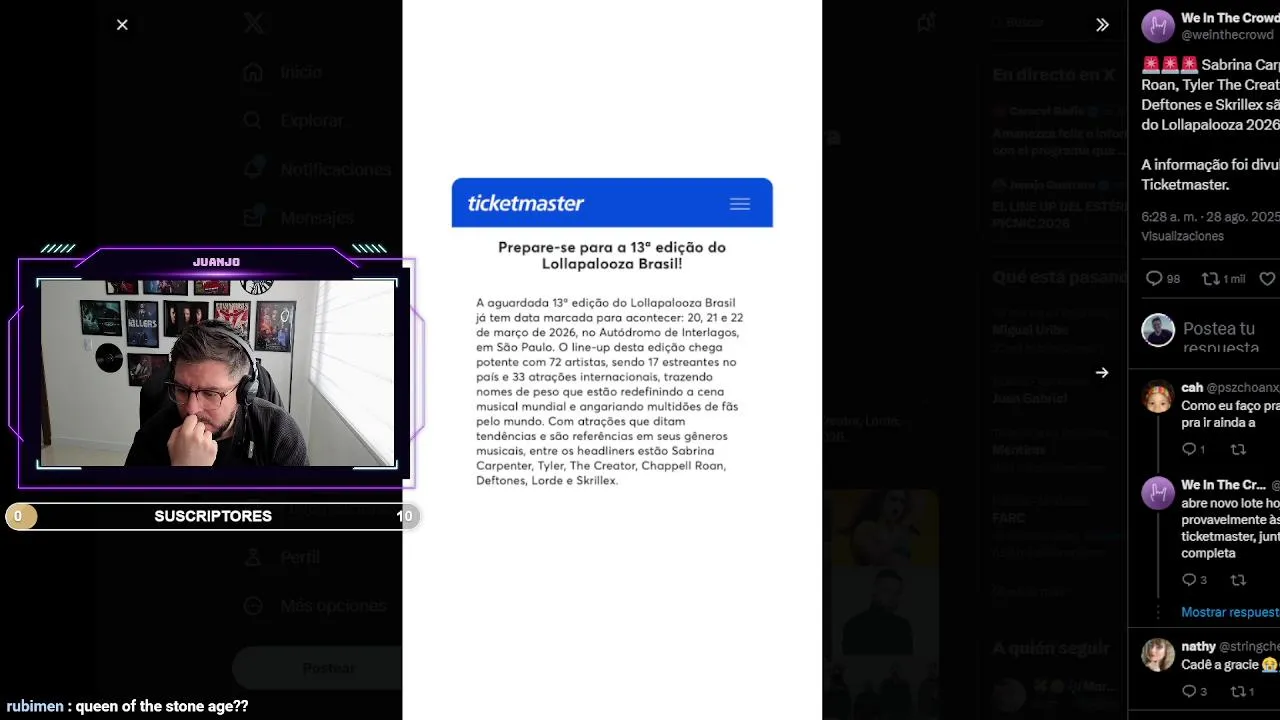The height and width of the screenshot is (720, 1280).
Task: Reply to cah's comment with 1 reply
Action: click(x=1194, y=450)
